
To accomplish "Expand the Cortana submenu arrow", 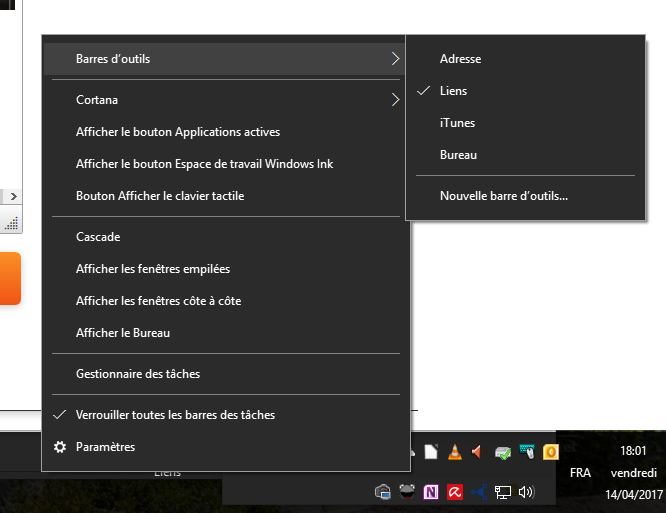I will 395,100.
